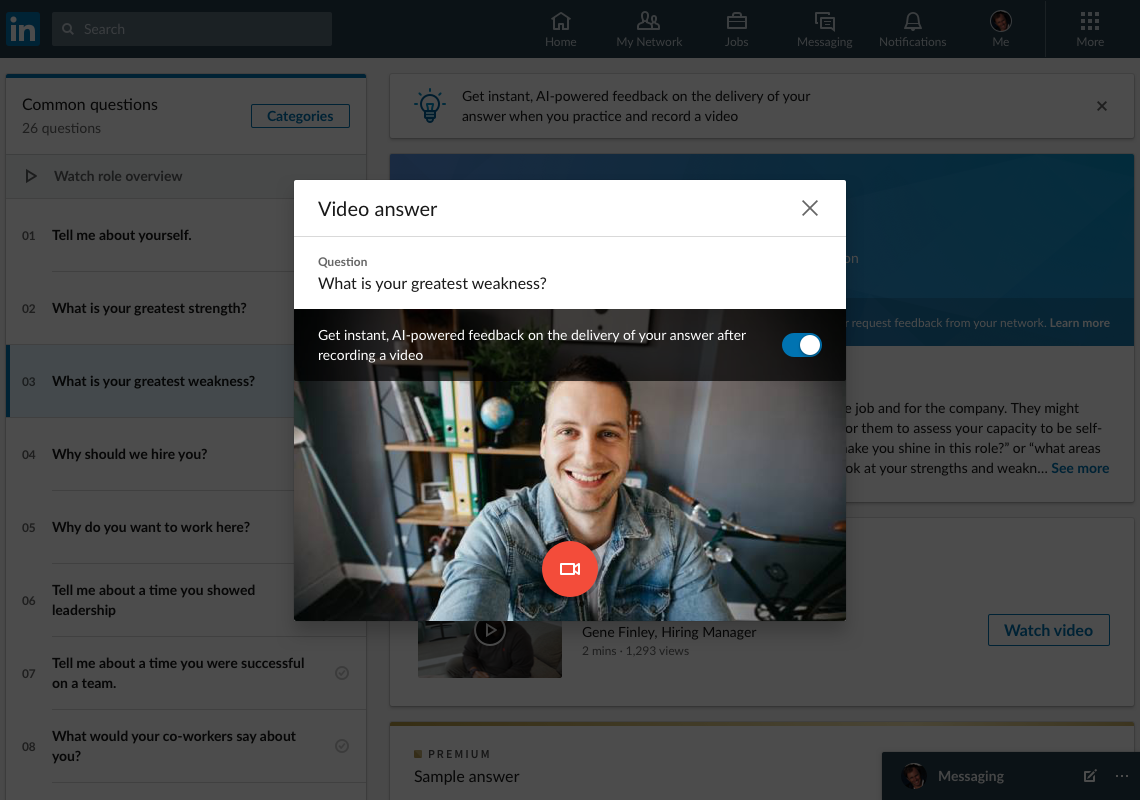Screen dimensions: 1140x800
Task: Open Messaging from the top navigation
Action: click(x=824, y=29)
